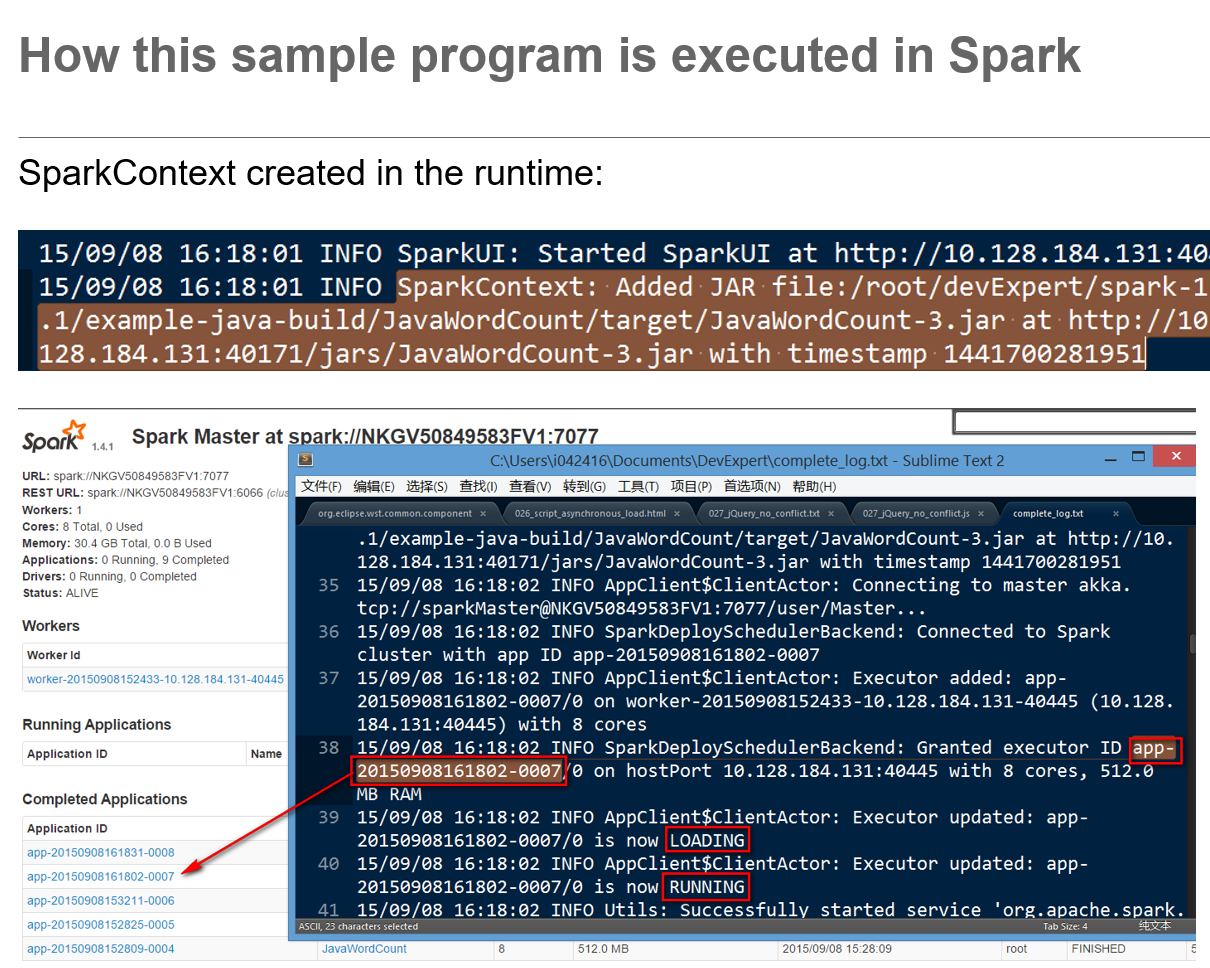The height and width of the screenshot is (968, 1210).
Task: Open the 帮助(H) menu
Action: 814,486
